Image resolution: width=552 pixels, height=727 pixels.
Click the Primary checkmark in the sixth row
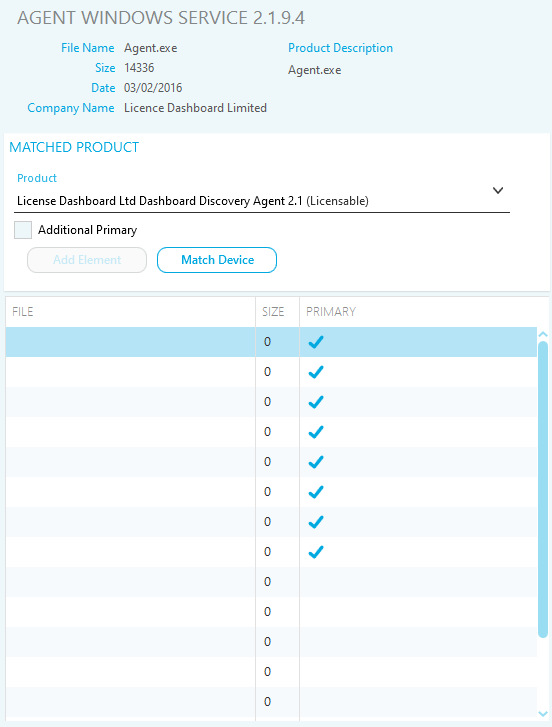[x=316, y=492]
